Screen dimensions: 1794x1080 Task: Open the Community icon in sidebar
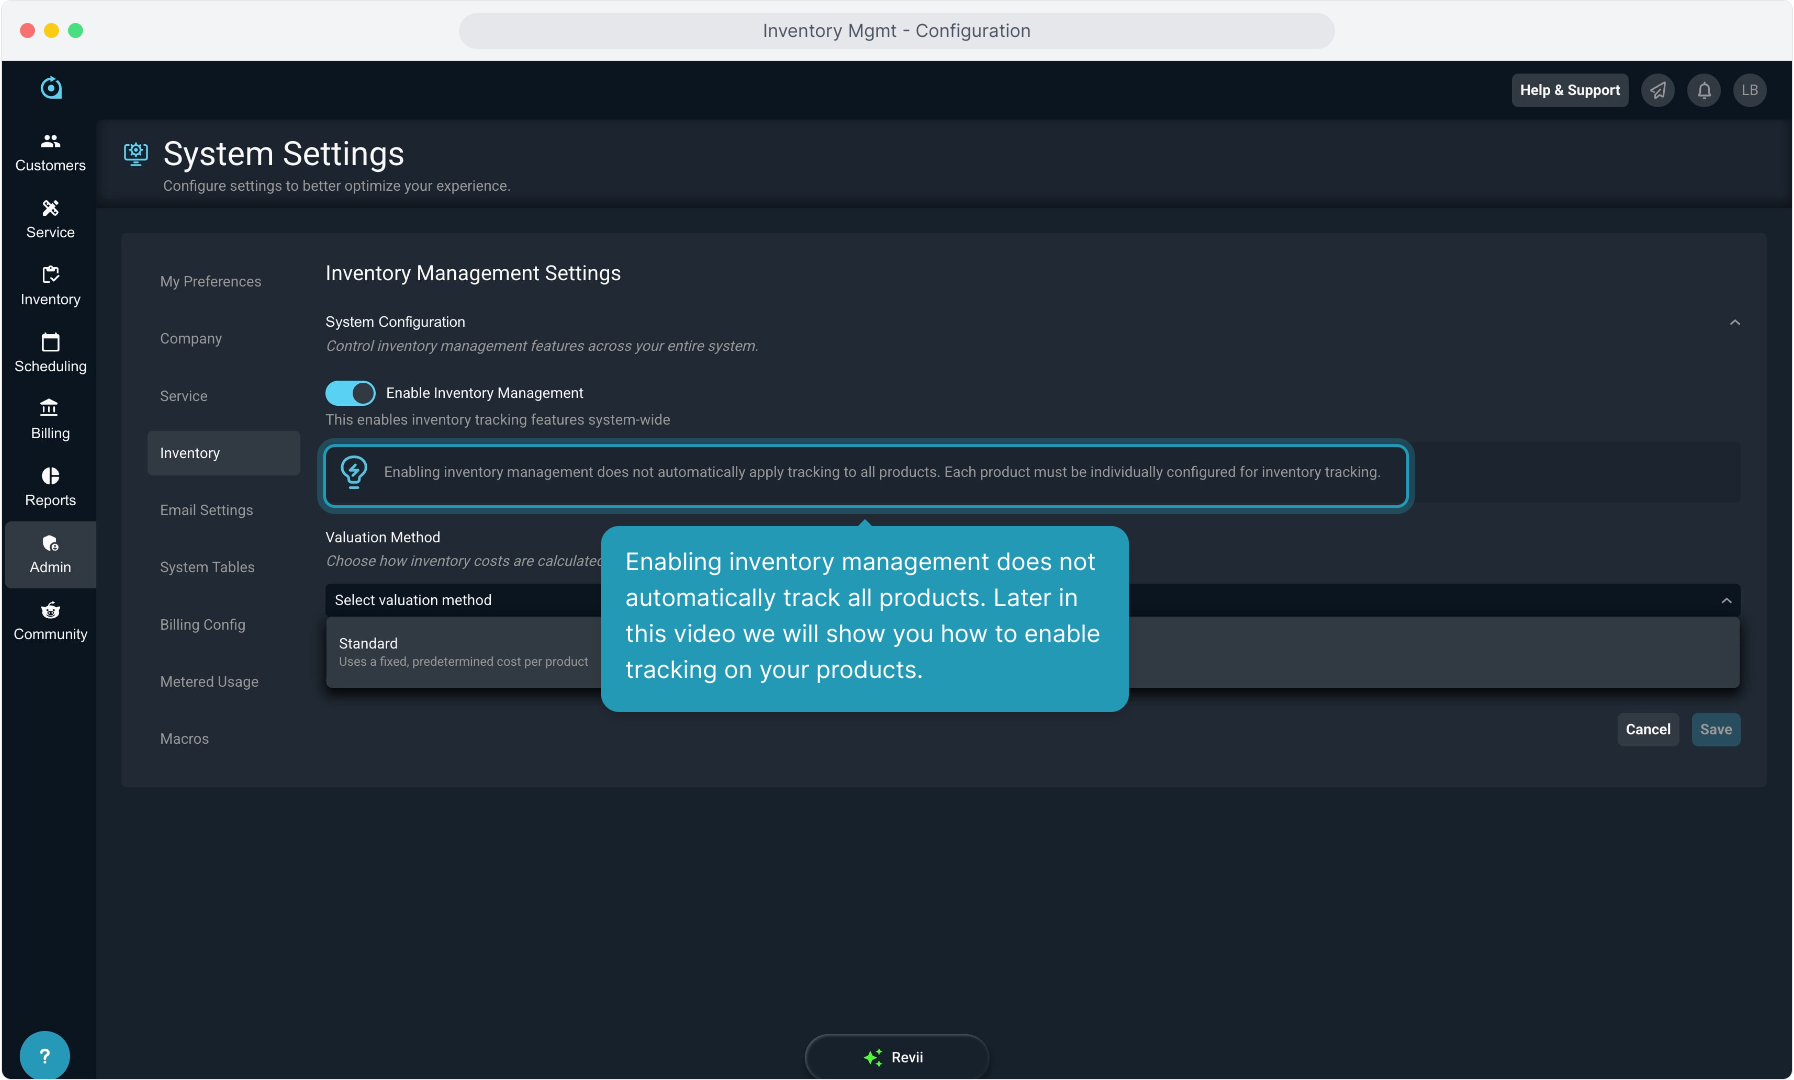pos(50,610)
